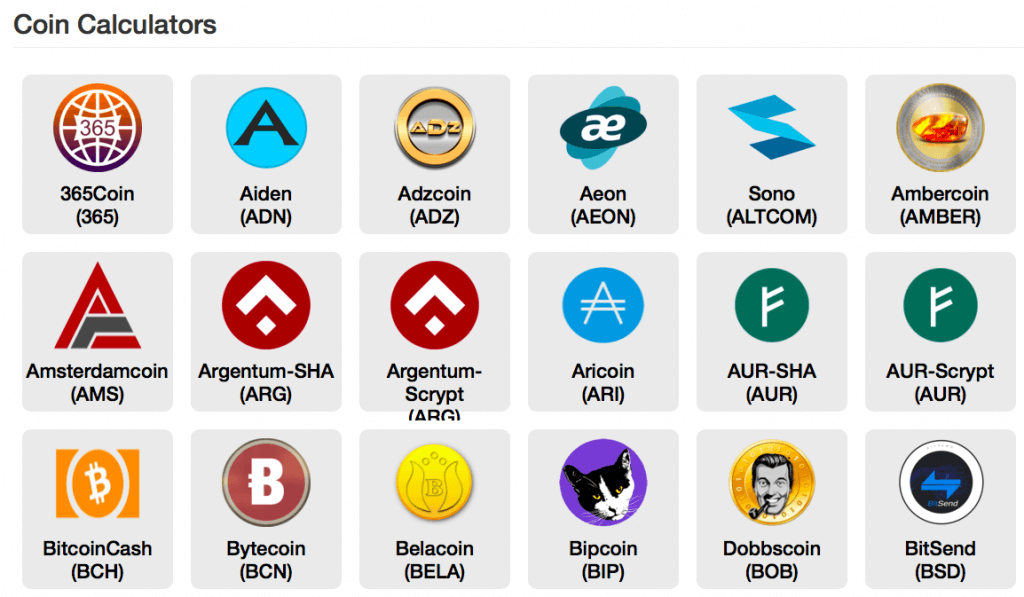Click the Bytecoin (BCN) label link
Image resolution: width=1024 pixels, height=597 pixels.
[x=266, y=560]
